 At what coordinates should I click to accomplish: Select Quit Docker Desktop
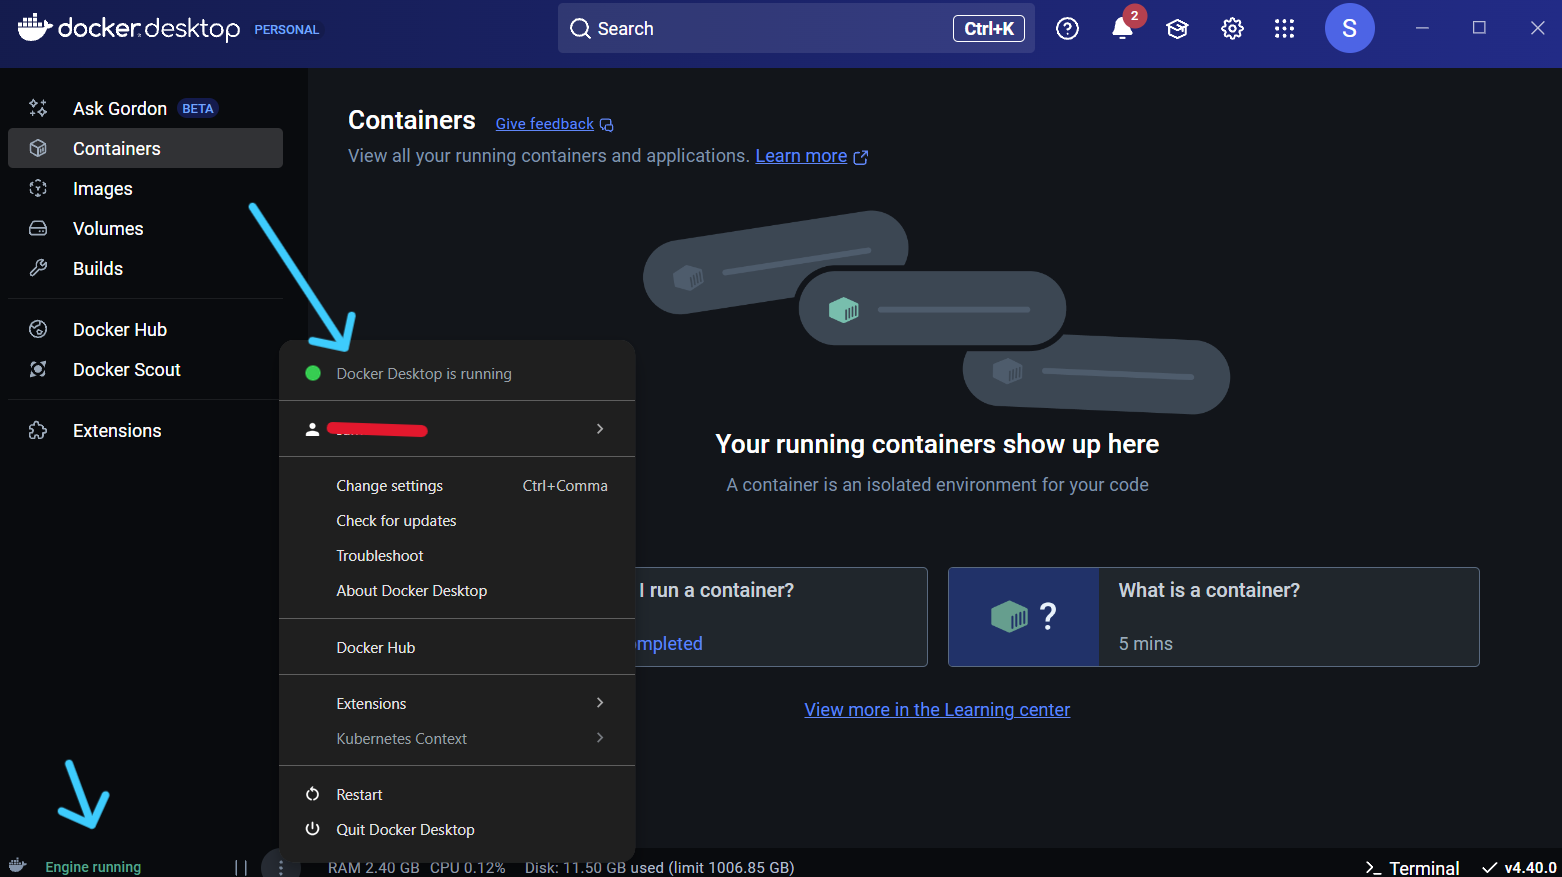[x=457, y=829]
